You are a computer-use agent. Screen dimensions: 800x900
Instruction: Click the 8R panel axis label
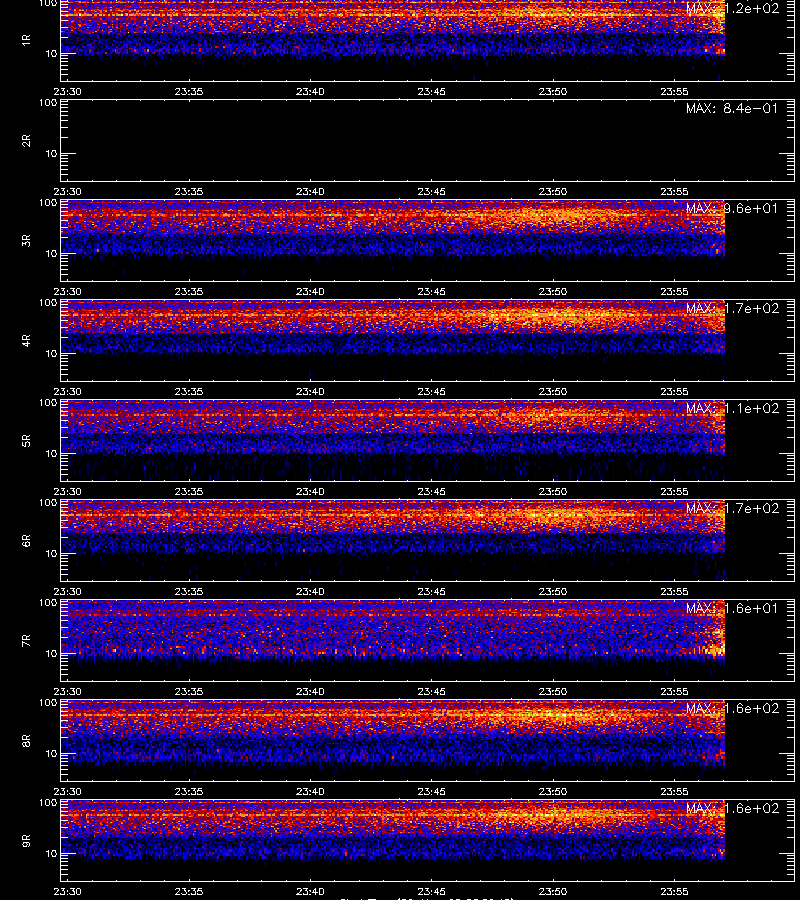26,740
